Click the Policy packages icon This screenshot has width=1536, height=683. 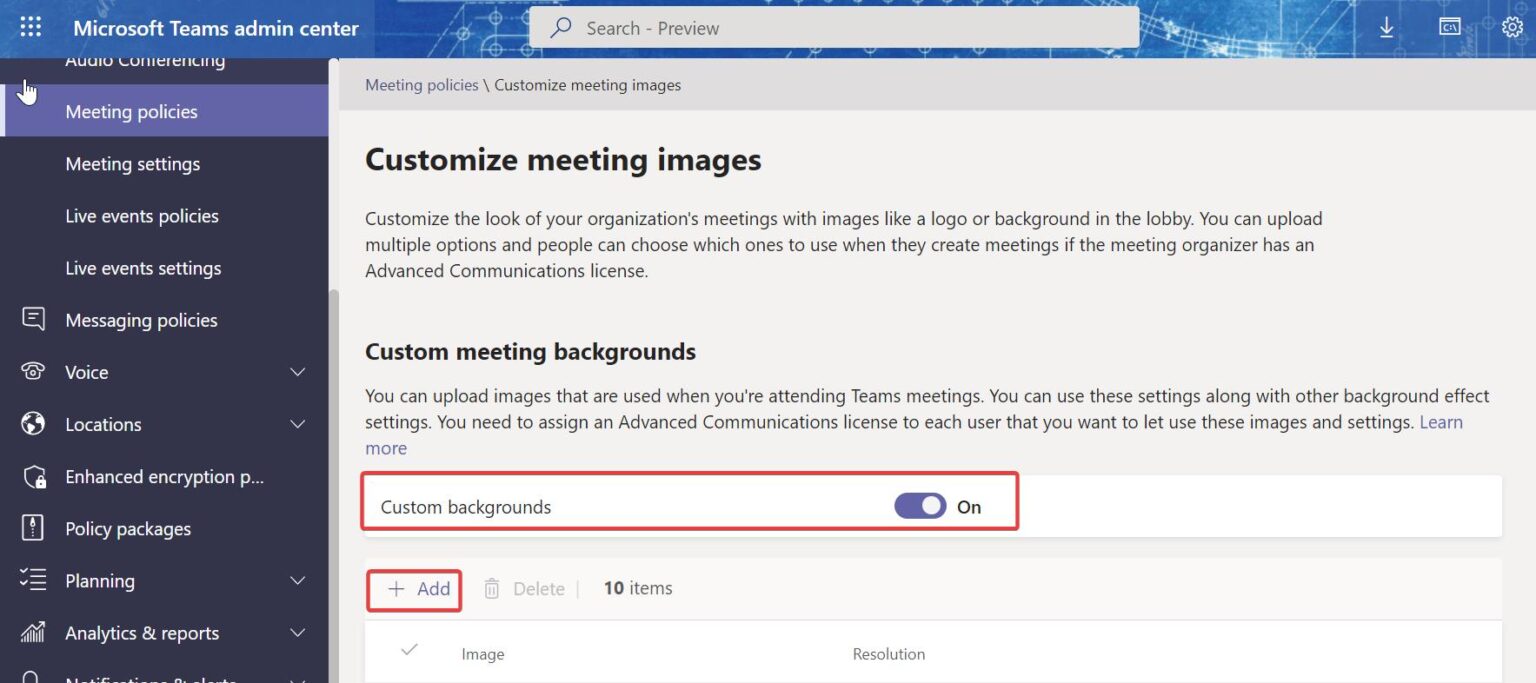(x=33, y=528)
